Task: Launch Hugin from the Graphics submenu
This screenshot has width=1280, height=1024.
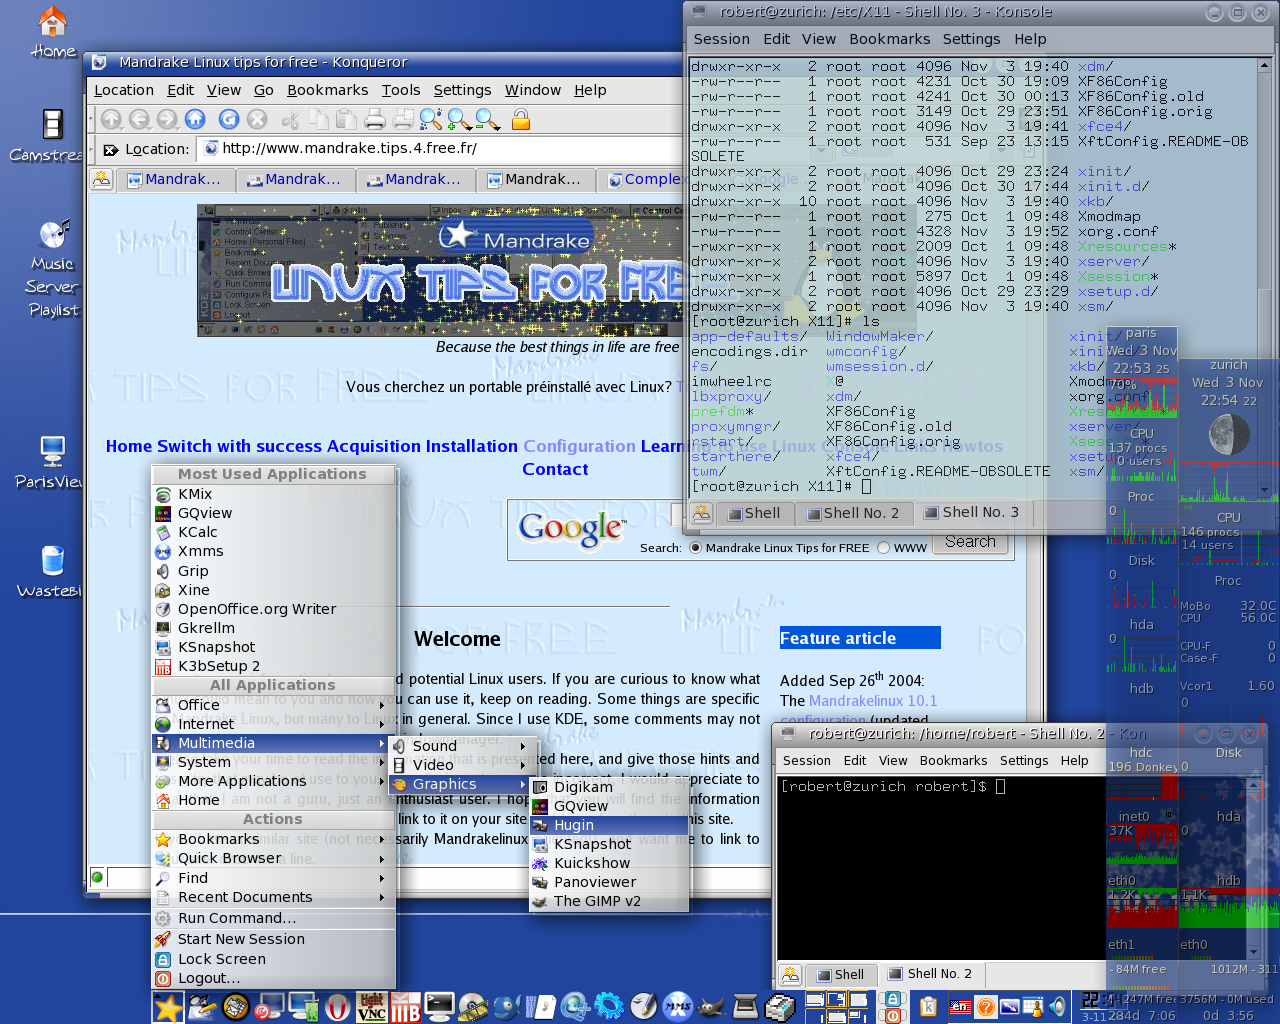Action: click(x=608, y=825)
